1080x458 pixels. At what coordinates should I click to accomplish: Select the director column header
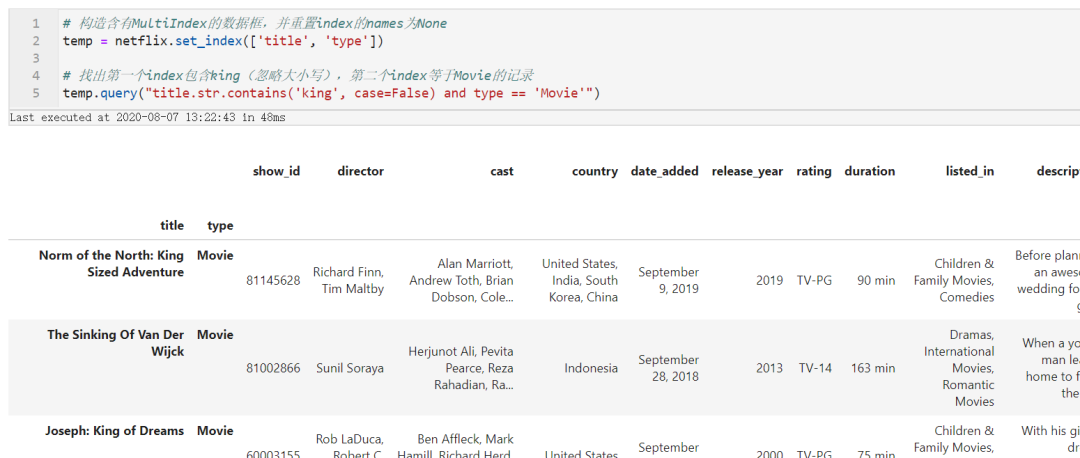tap(360, 171)
